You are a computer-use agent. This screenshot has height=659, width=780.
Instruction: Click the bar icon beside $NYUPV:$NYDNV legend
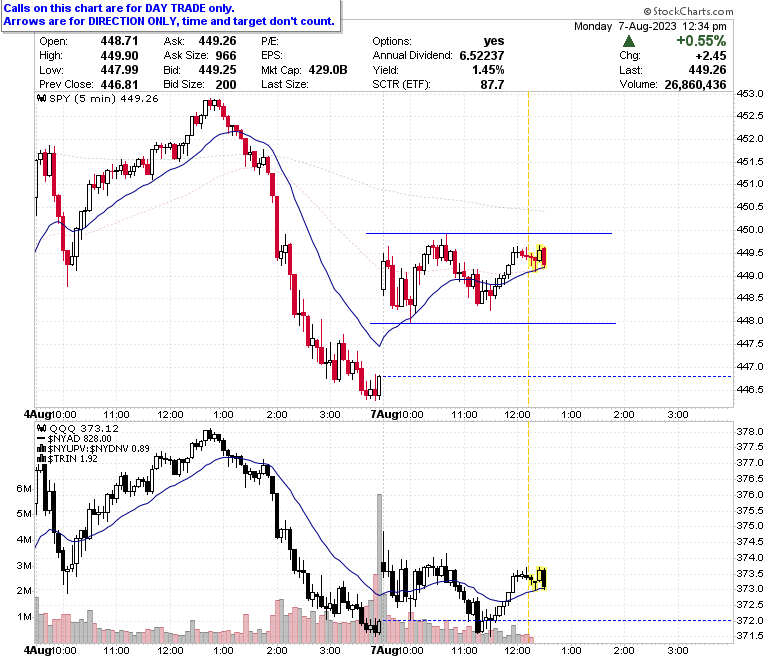pos(42,449)
